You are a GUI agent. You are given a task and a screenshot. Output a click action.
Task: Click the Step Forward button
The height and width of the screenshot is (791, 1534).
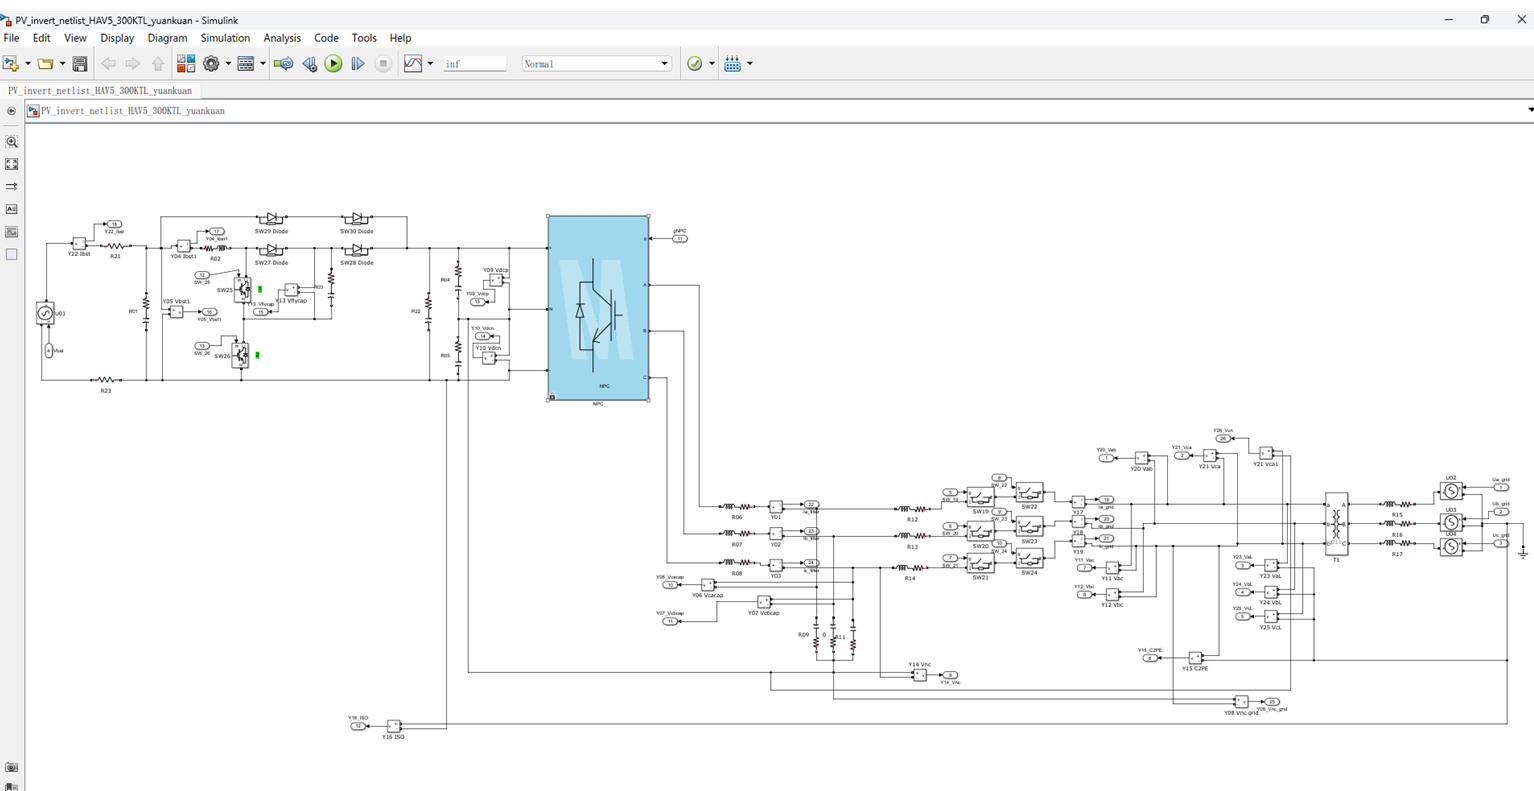(358, 64)
